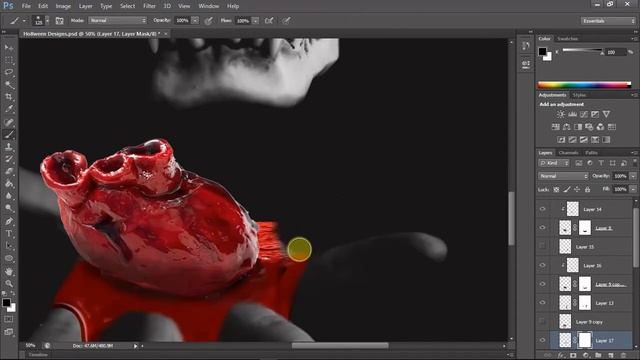Select the Clone Stamp tool
Viewport: 640px width, 360px height.
click(x=9, y=147)
